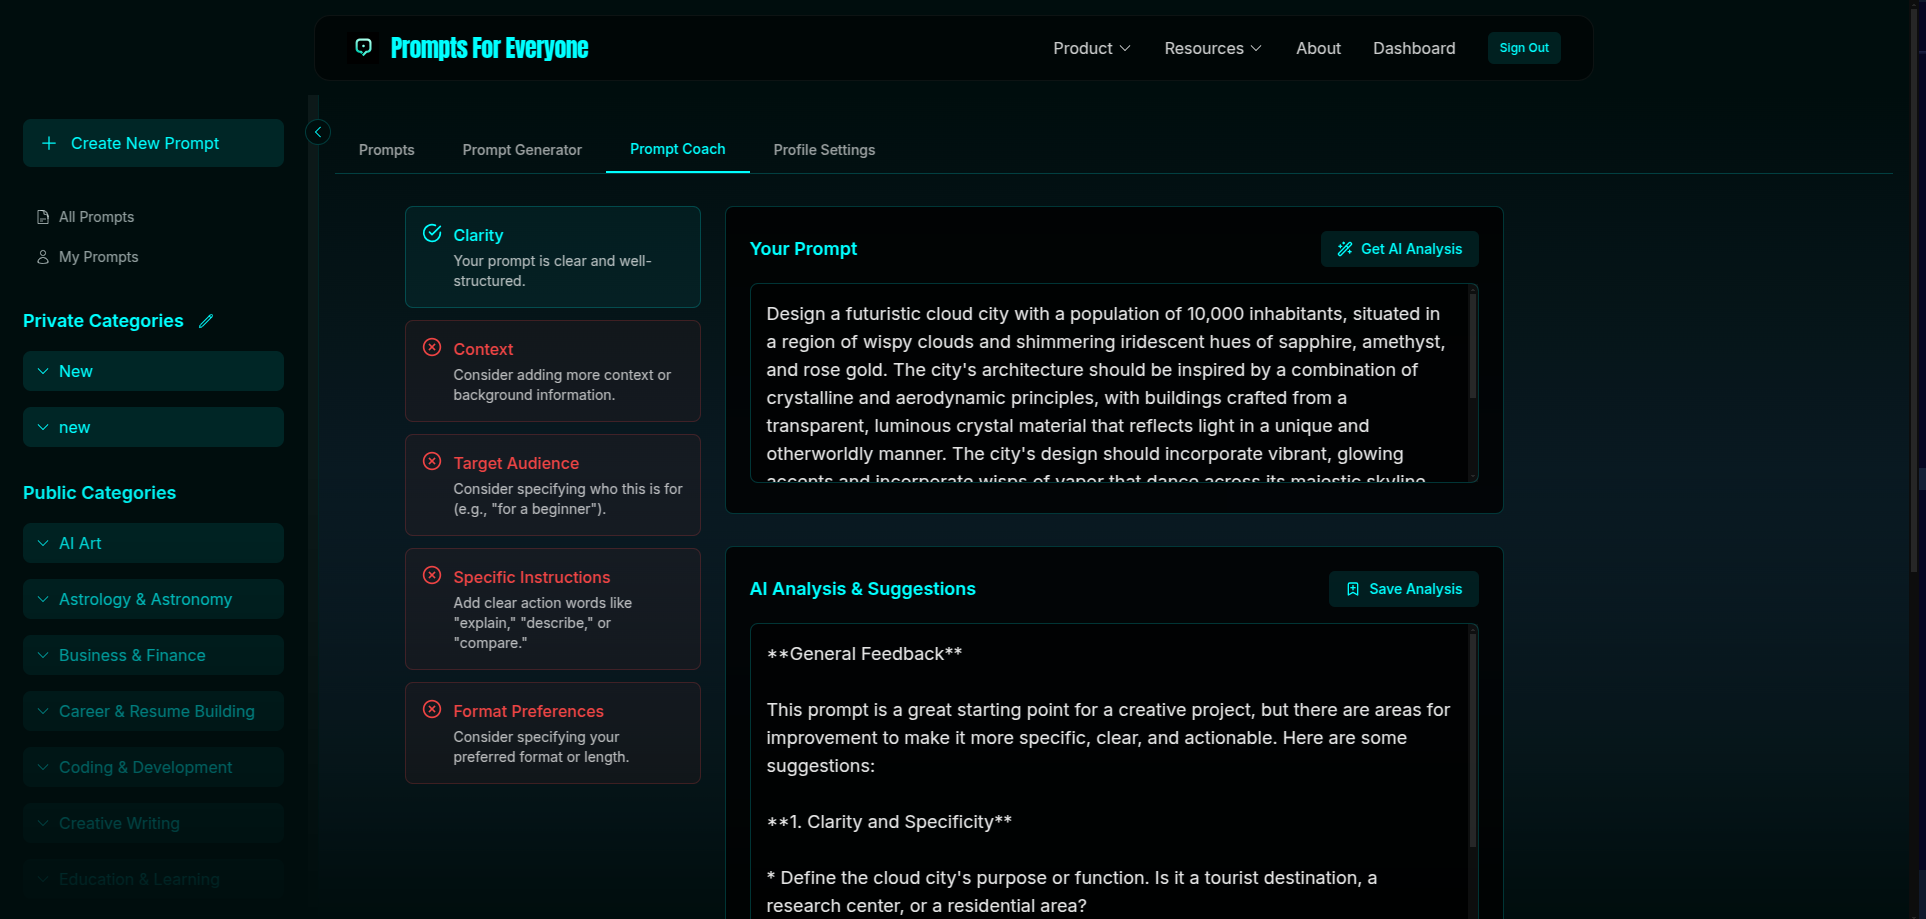Click the magic wand icon in Get AI Analysis
The width and height of the screenshot is (1926, 919).
1345,249
